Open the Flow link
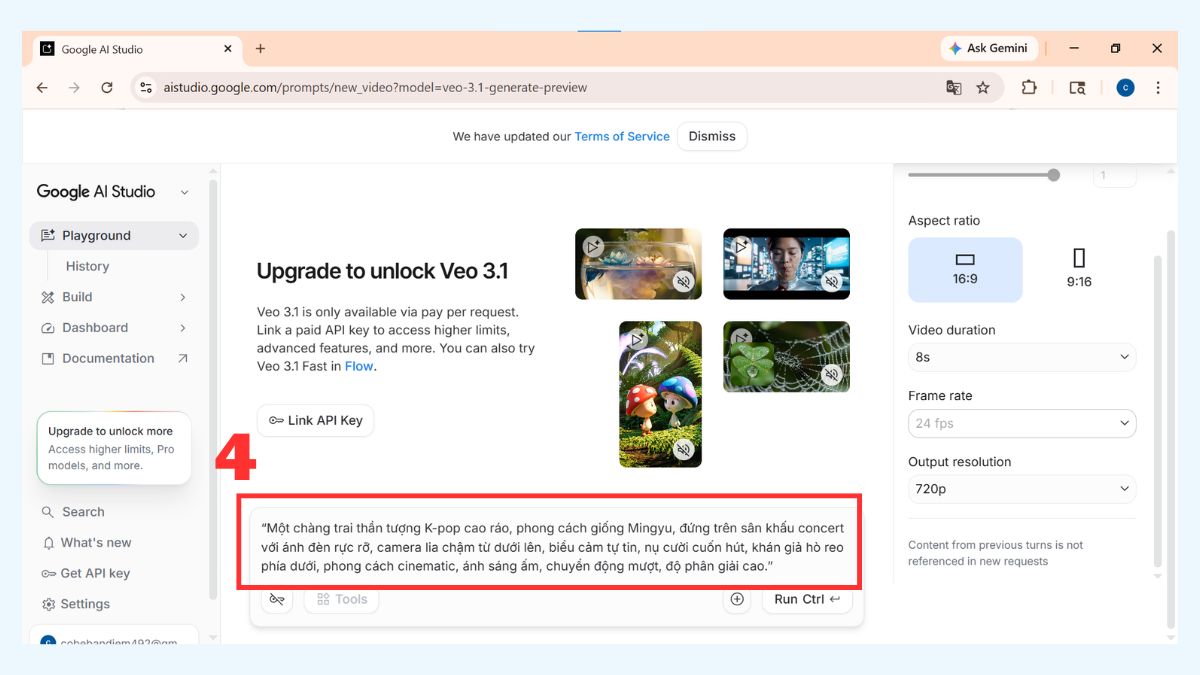1200x675 pixels. pyautogui.click(x=359, y=366)
